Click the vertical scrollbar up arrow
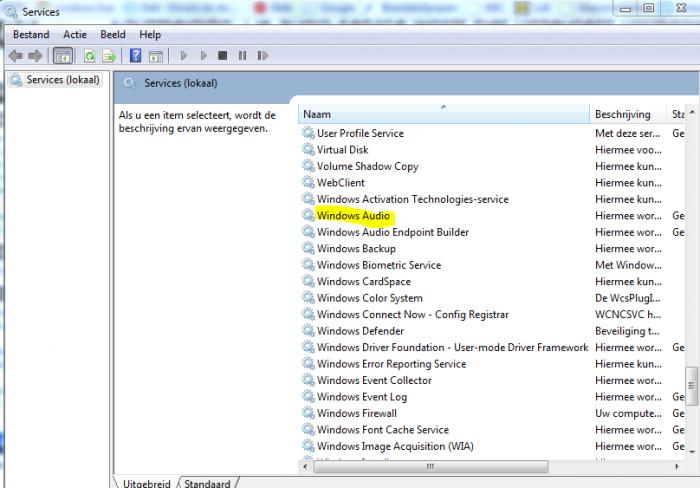 [x=692, y=112]
